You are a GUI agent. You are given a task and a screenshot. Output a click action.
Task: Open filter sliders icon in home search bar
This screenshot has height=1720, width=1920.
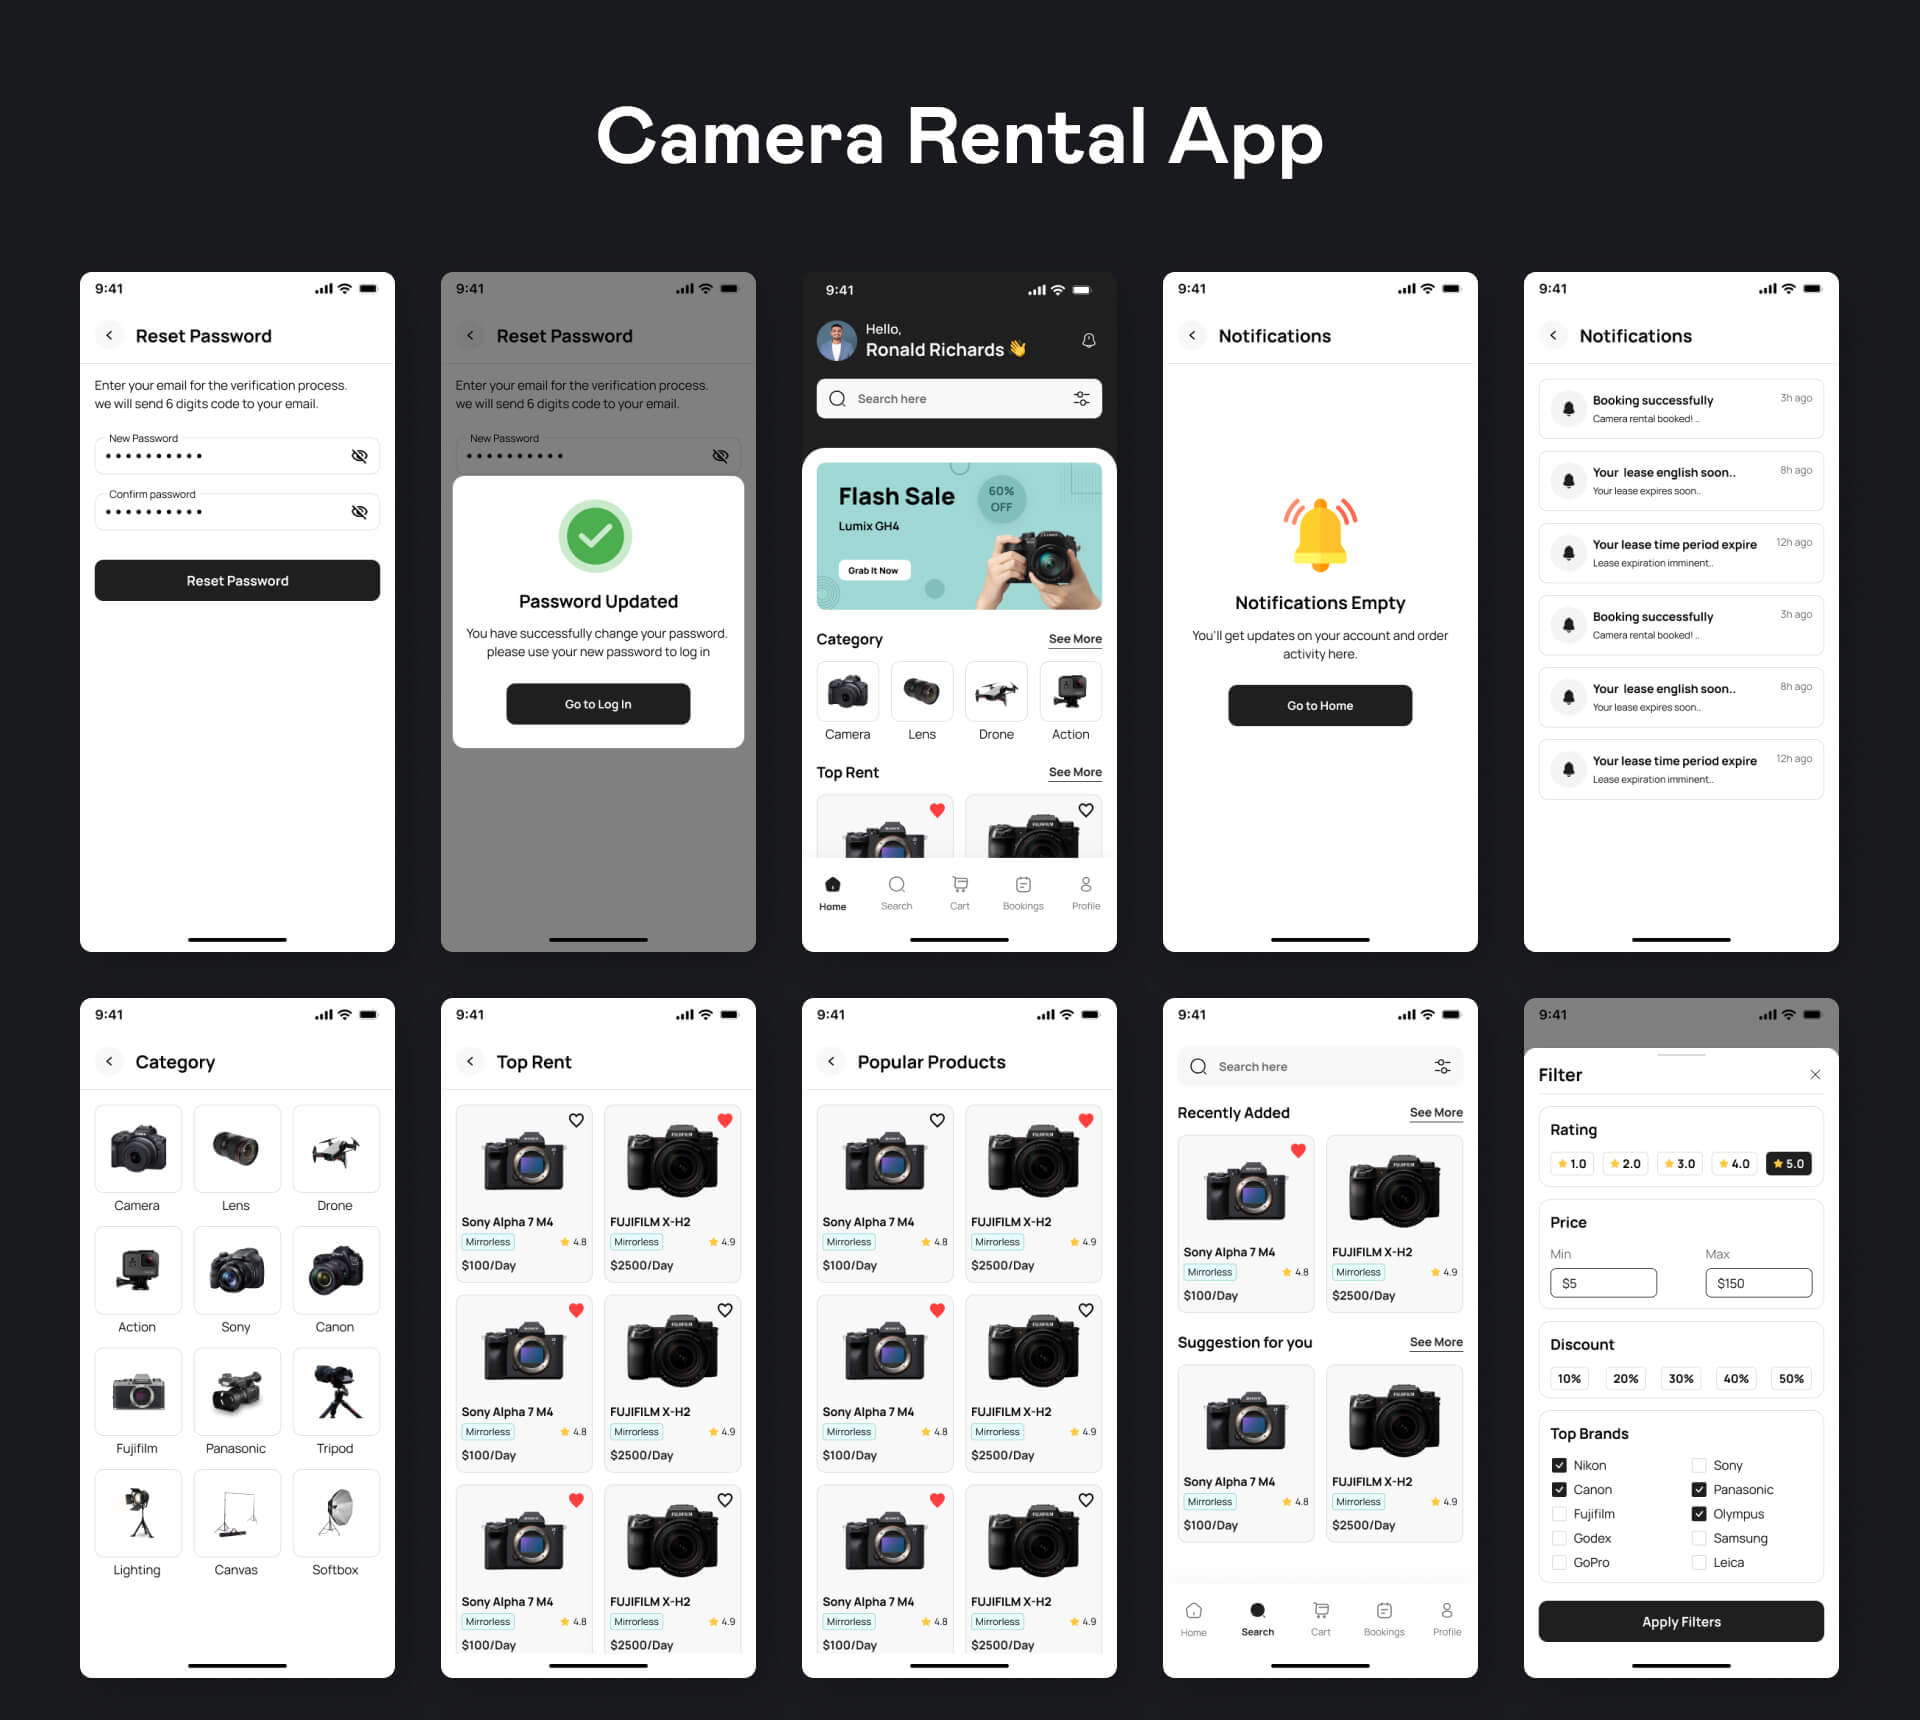point(1081,398)
